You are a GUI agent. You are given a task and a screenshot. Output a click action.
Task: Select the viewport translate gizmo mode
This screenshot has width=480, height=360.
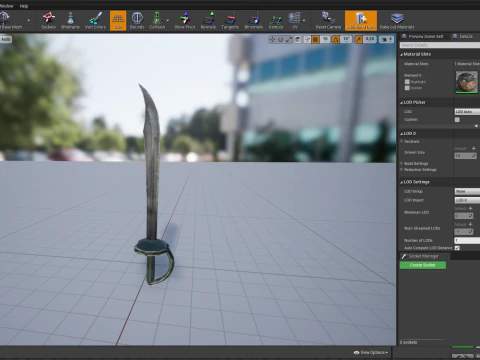click(x=272, y=40)
